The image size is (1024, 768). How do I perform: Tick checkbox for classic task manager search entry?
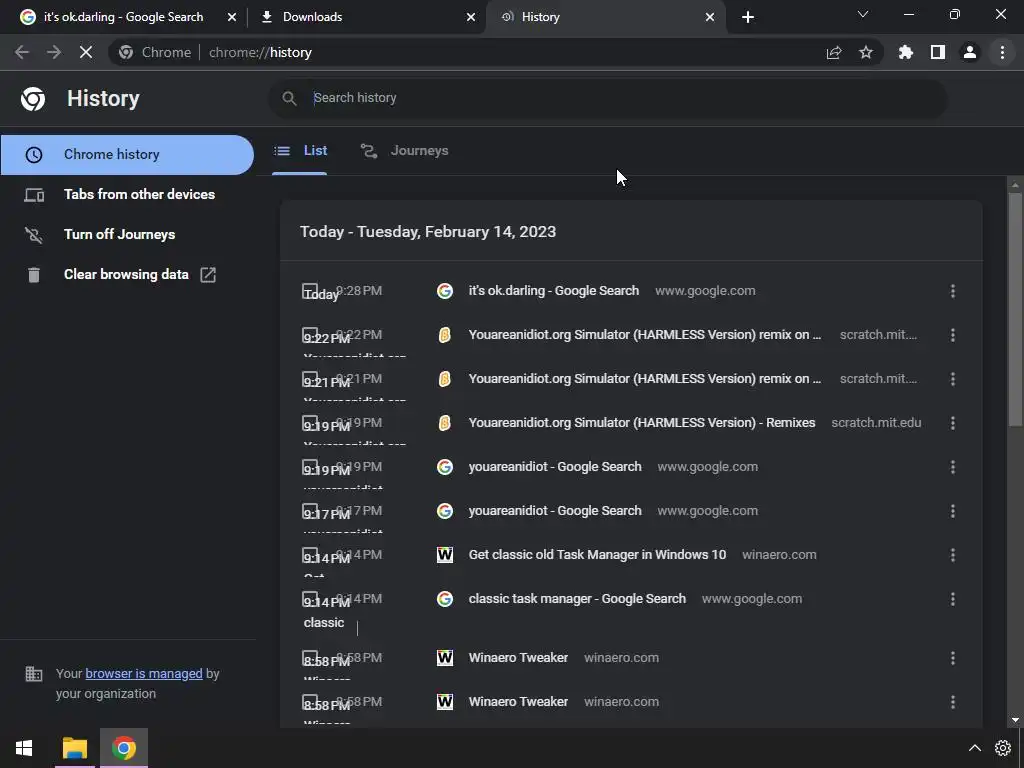pyautogui.click(x=310, y=599)
